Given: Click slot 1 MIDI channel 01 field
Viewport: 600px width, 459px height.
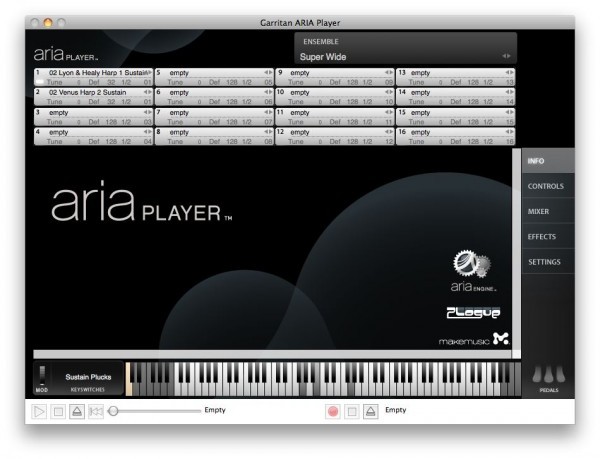Looking at the screenshot, I should (x=148, y=82).
